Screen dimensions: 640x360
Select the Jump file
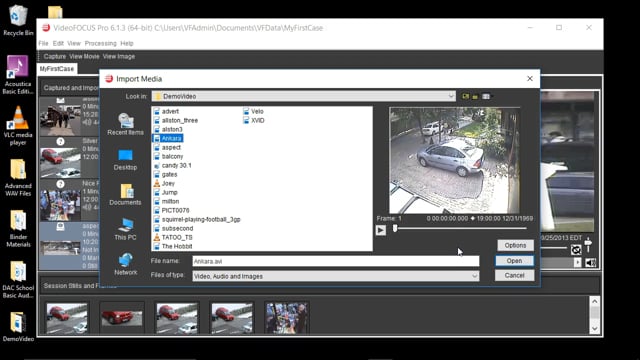pyautogui.click(x=165, y=192)
